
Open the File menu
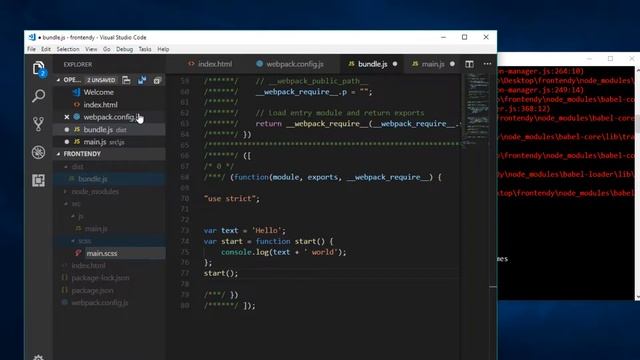tap(31, 49)
